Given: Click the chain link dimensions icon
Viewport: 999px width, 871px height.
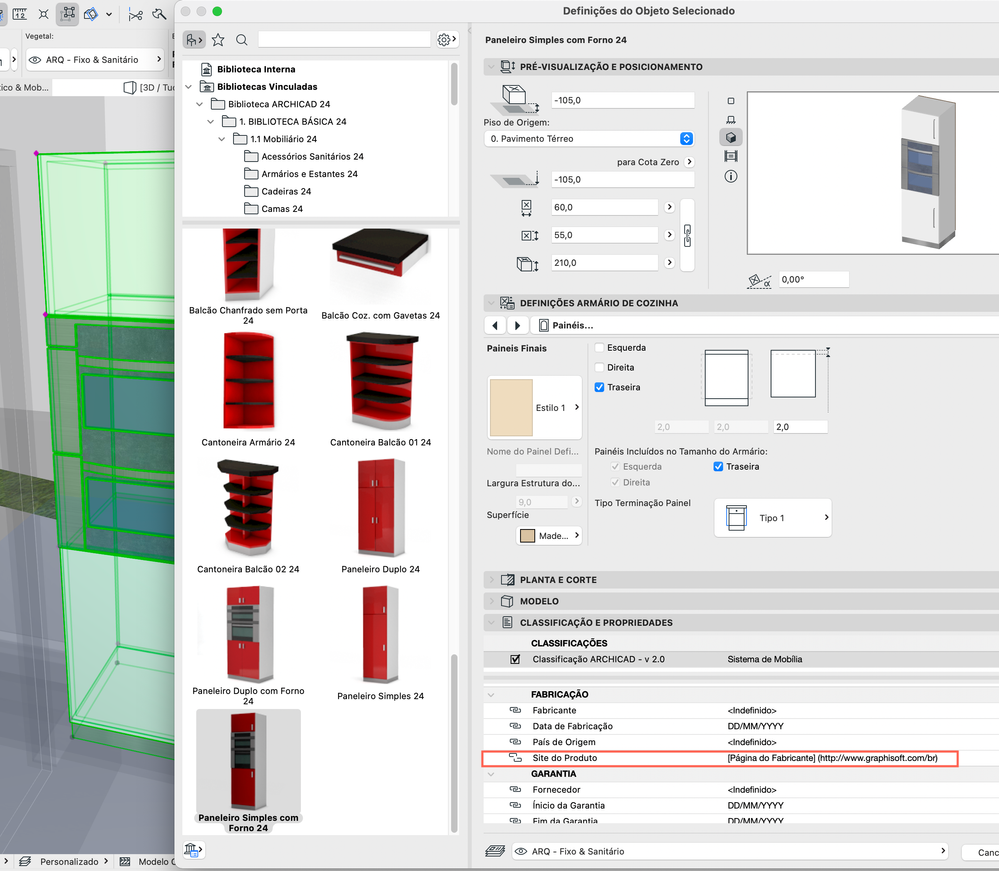Looking at the screenshot, I should point(686,235).
